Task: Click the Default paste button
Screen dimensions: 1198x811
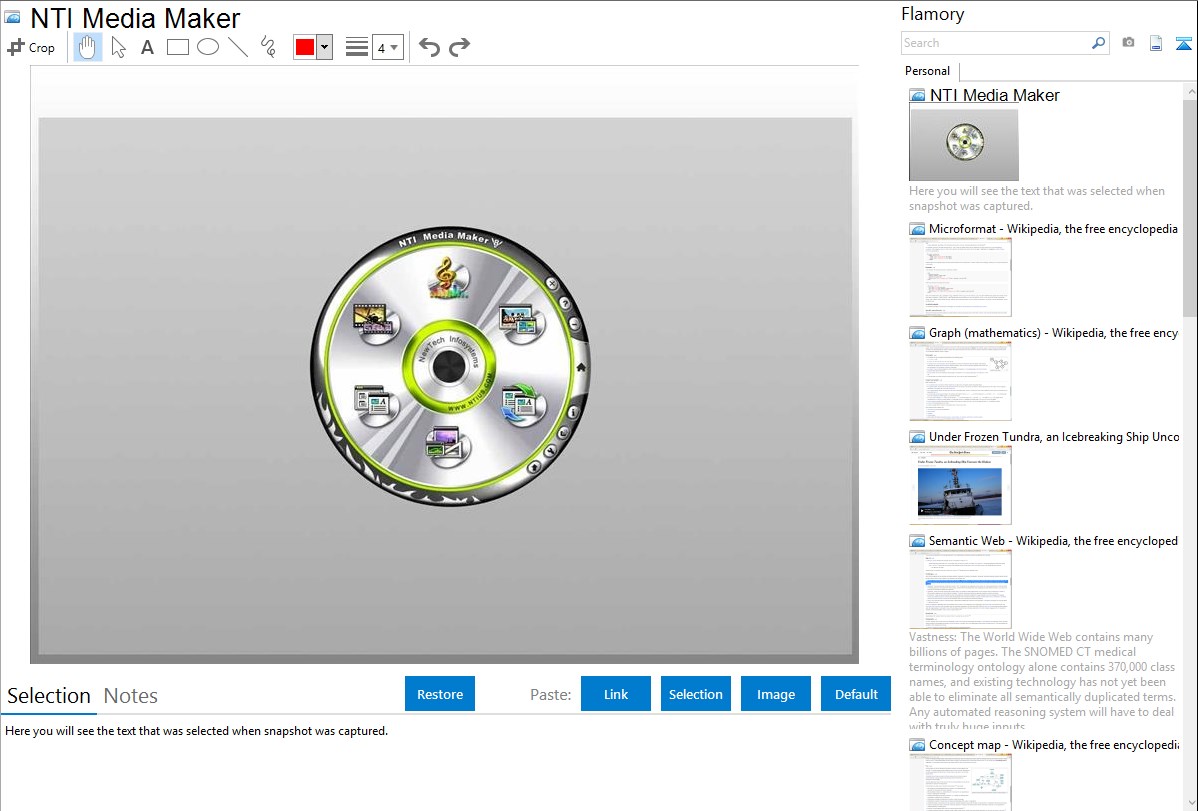Action: (x=856, y=694)
